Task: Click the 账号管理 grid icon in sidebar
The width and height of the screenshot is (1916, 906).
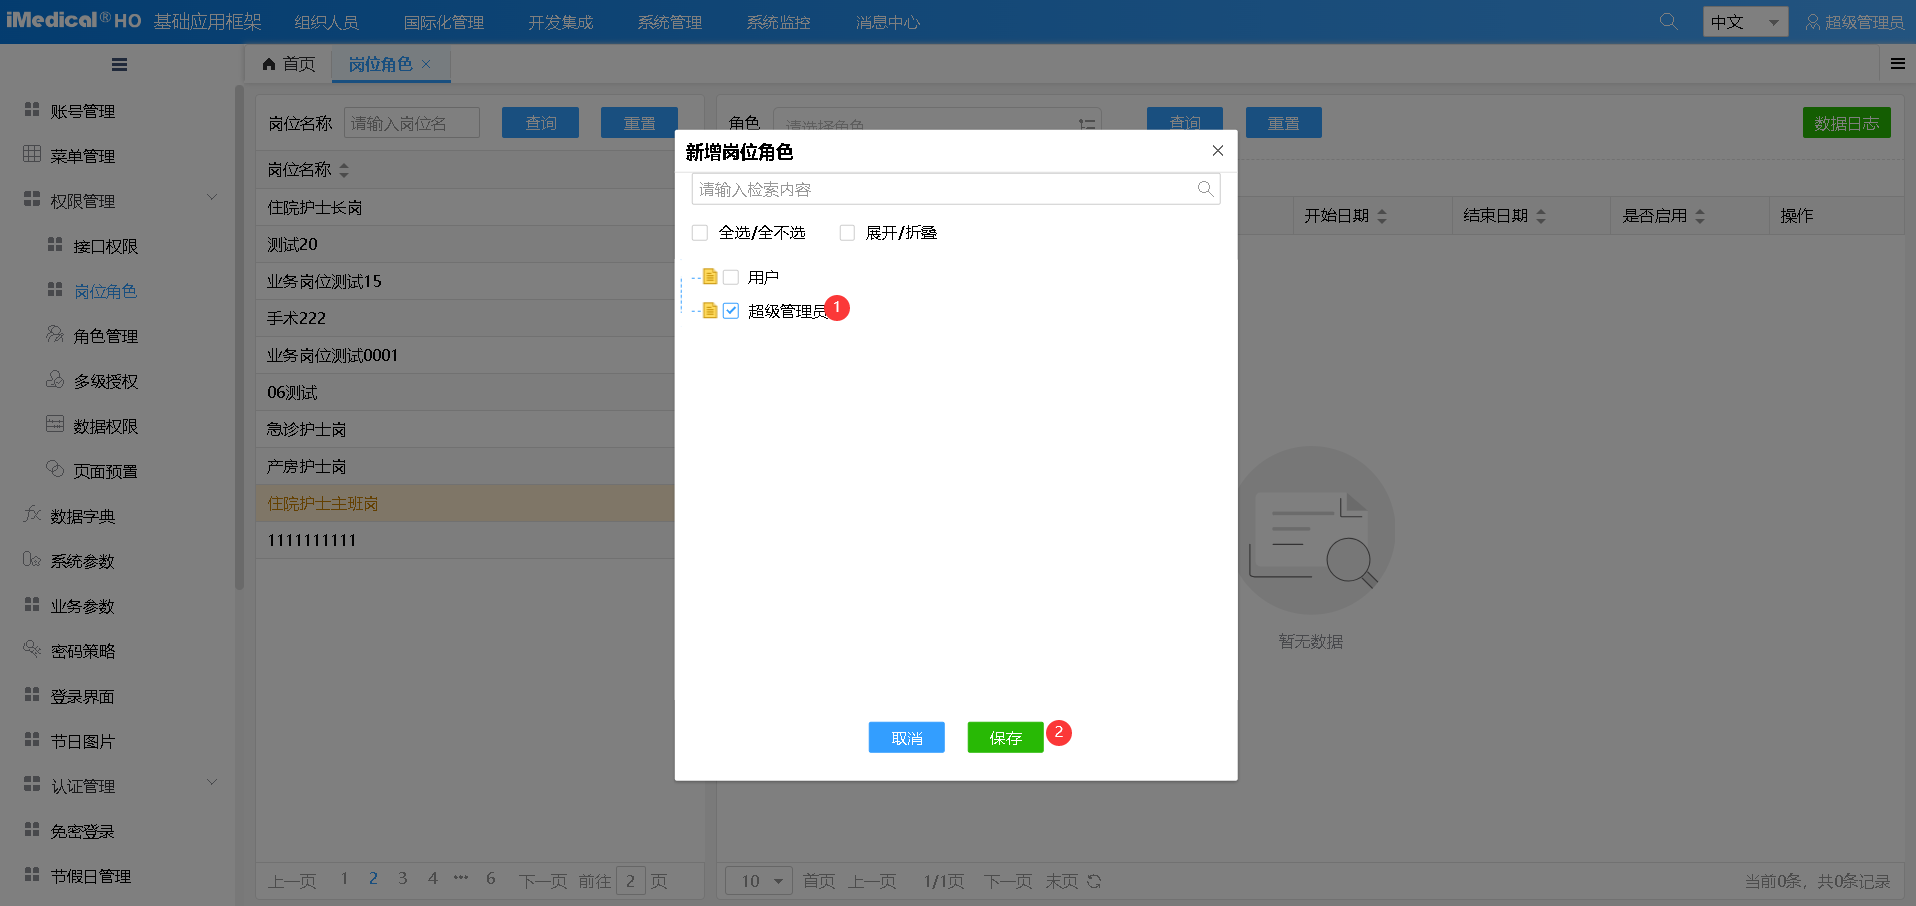Action: [32, 110]
